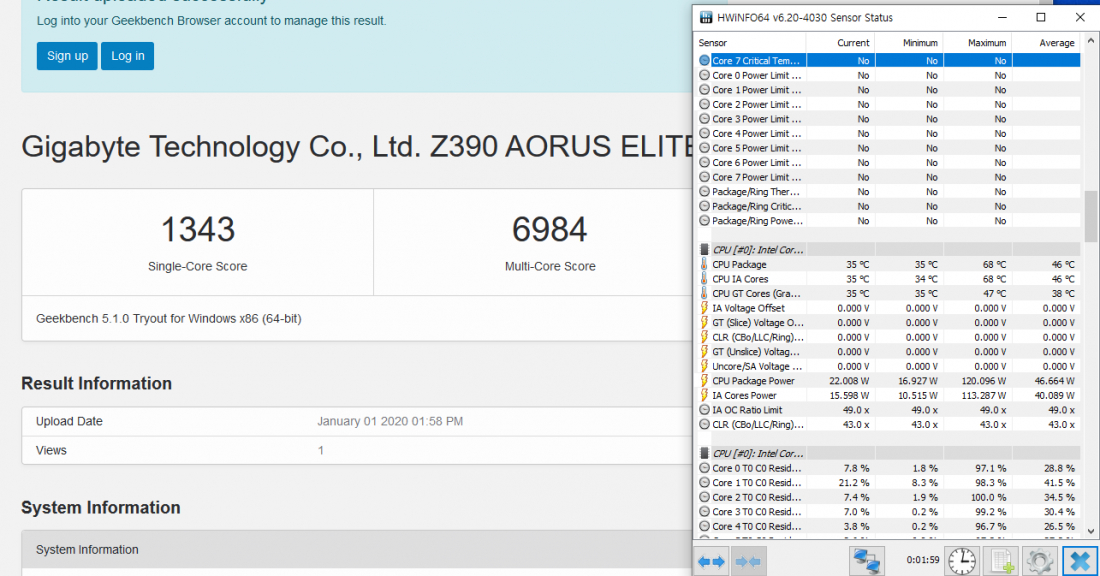1100x576 pixels.
Task: Click the thermometer icon beside CPU GT Cores
Action: pyautogui.click(x=704, y=293)
